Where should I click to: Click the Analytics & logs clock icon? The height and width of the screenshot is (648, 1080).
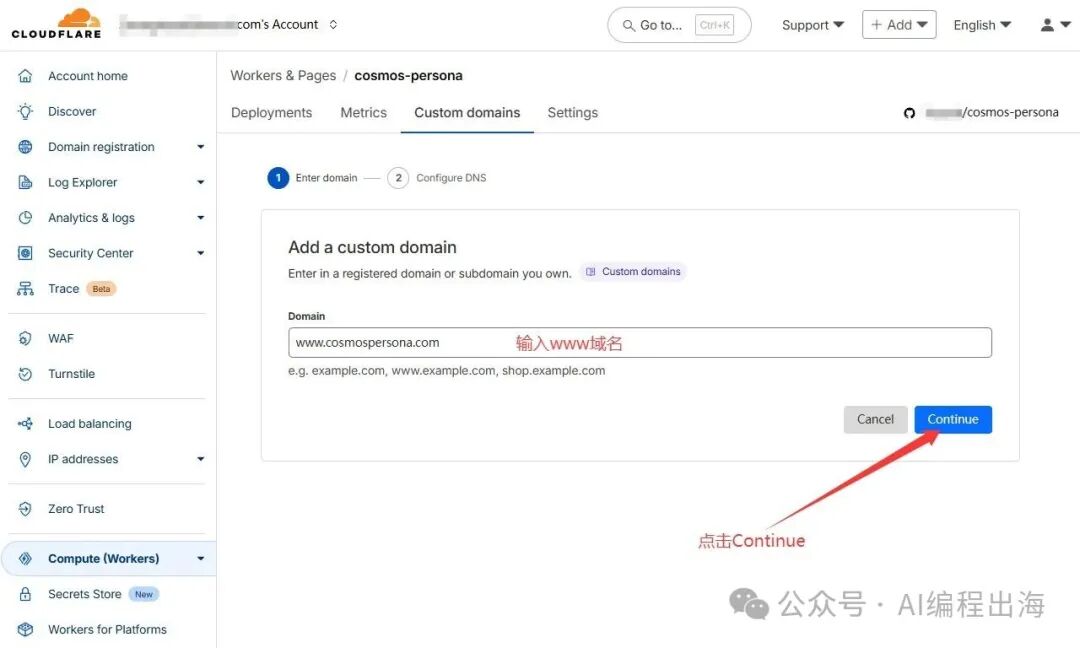pos(25,218)
